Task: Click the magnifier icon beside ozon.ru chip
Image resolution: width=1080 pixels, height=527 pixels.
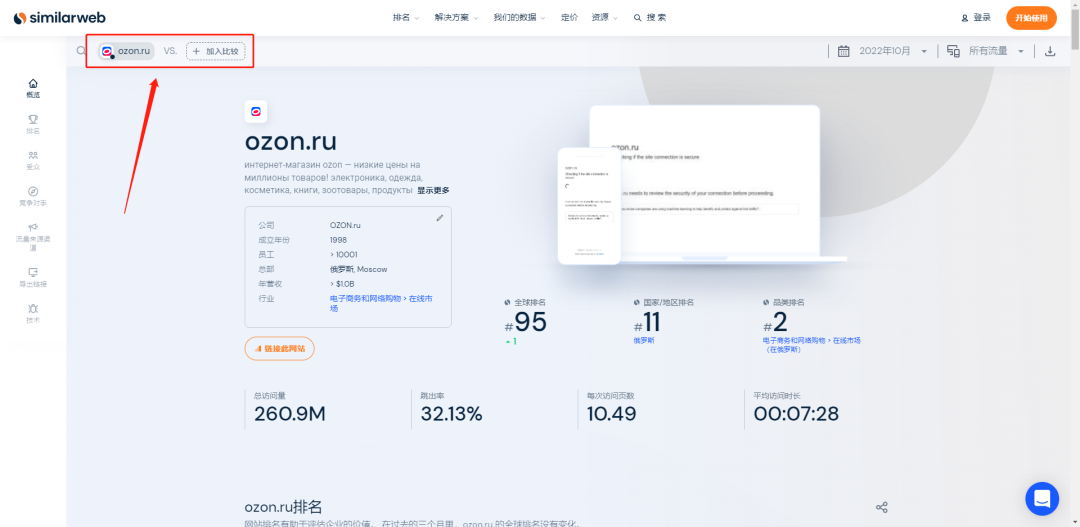Action: click(81, 51)
